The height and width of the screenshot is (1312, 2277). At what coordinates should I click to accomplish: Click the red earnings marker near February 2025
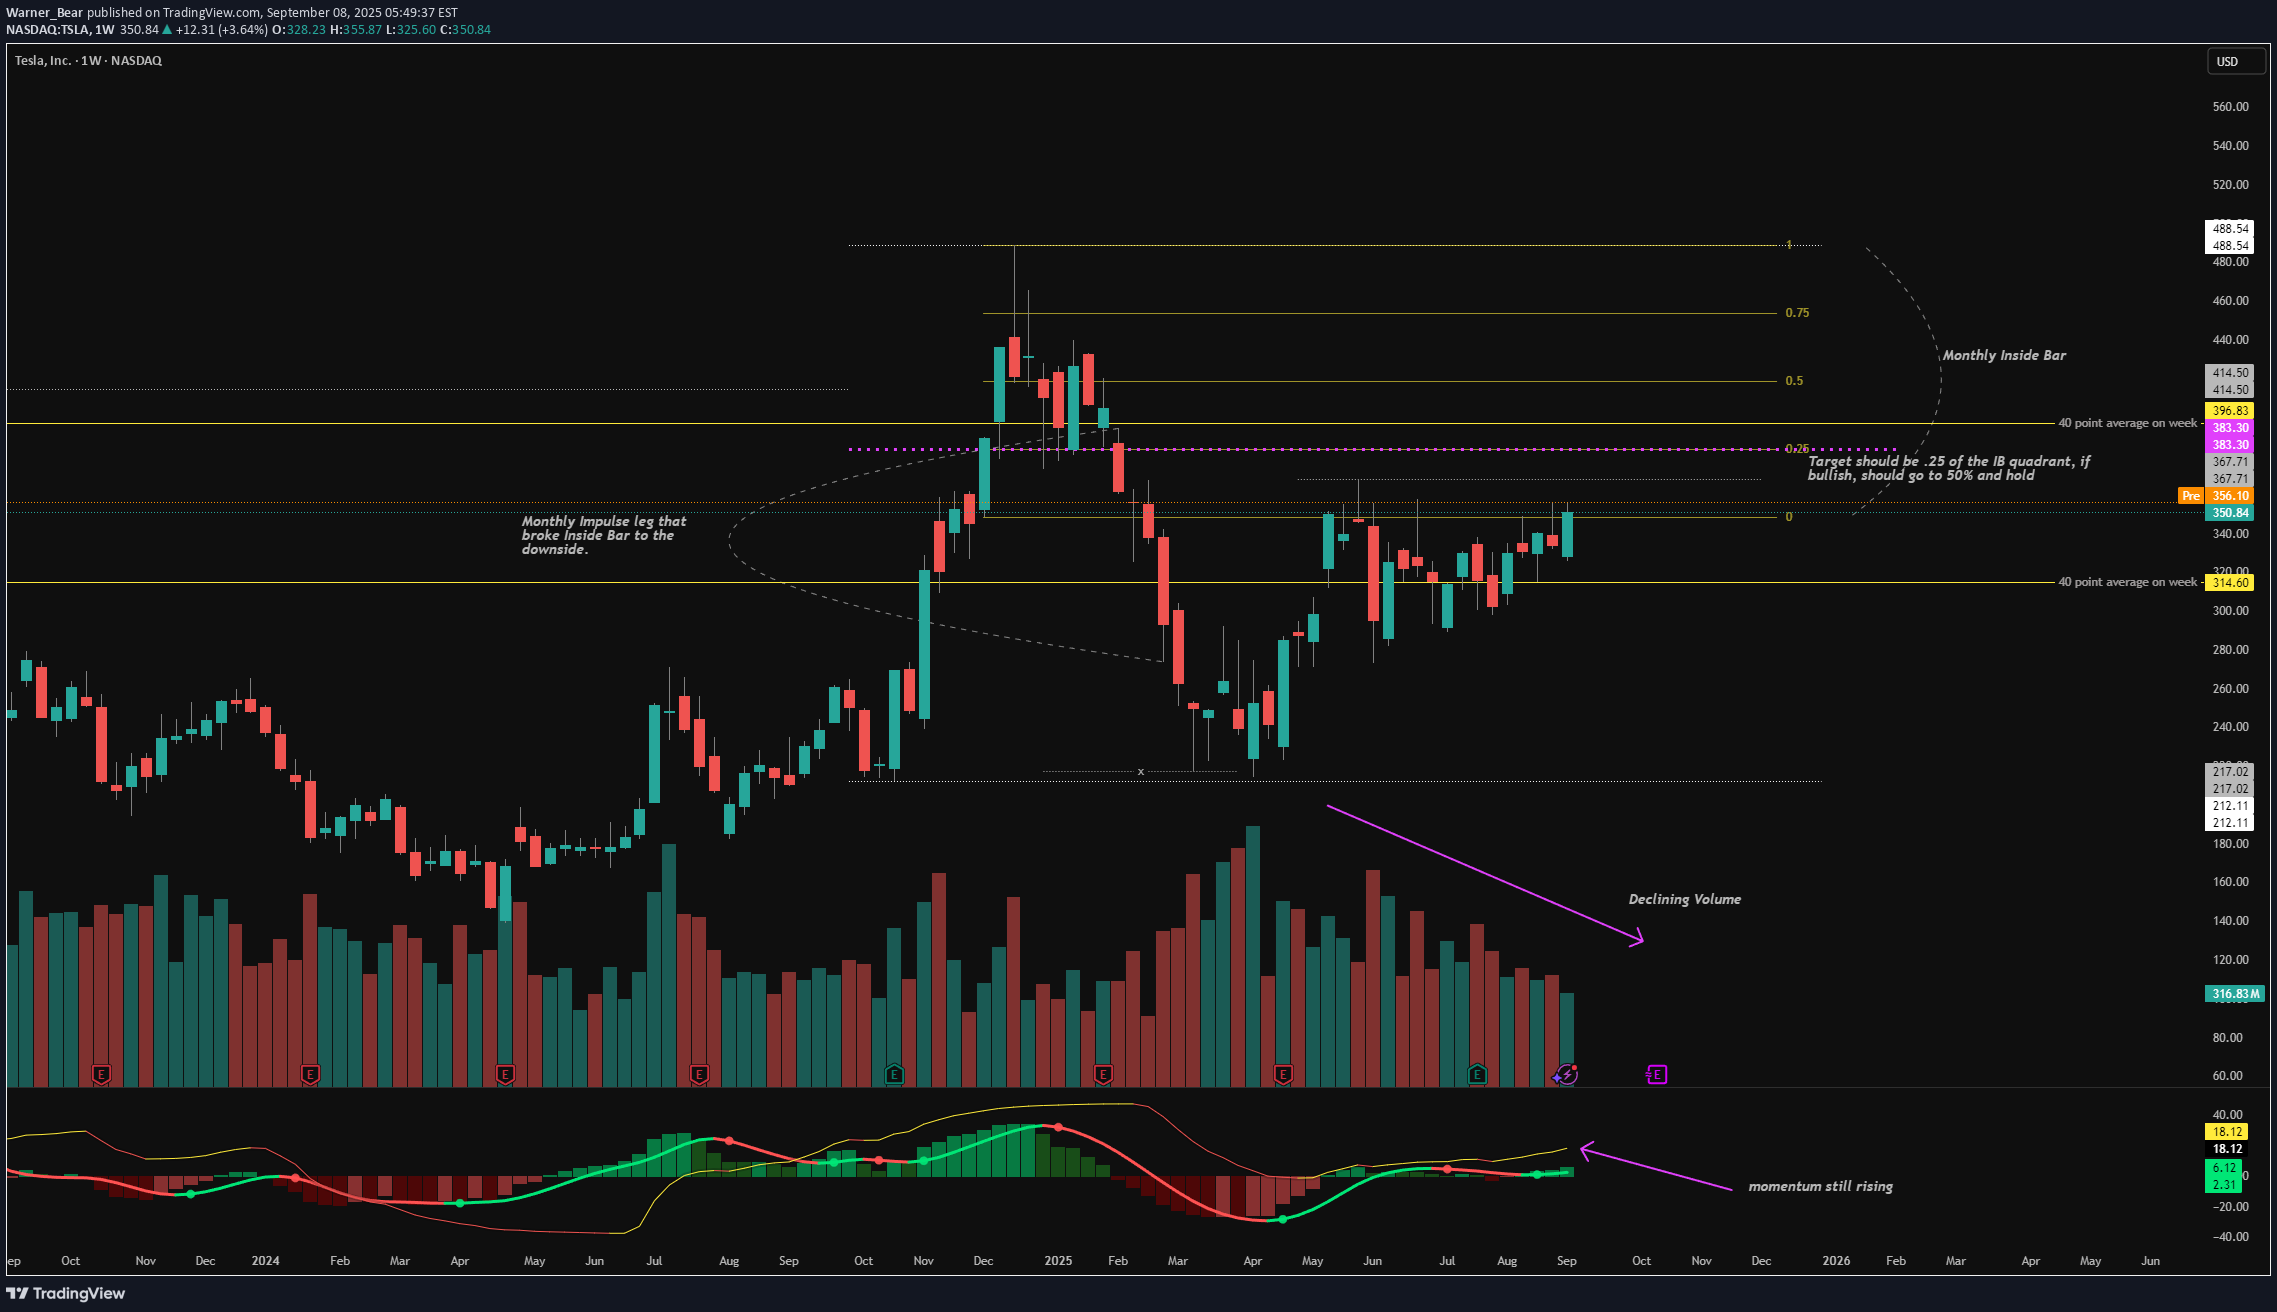(1103, 1075)
